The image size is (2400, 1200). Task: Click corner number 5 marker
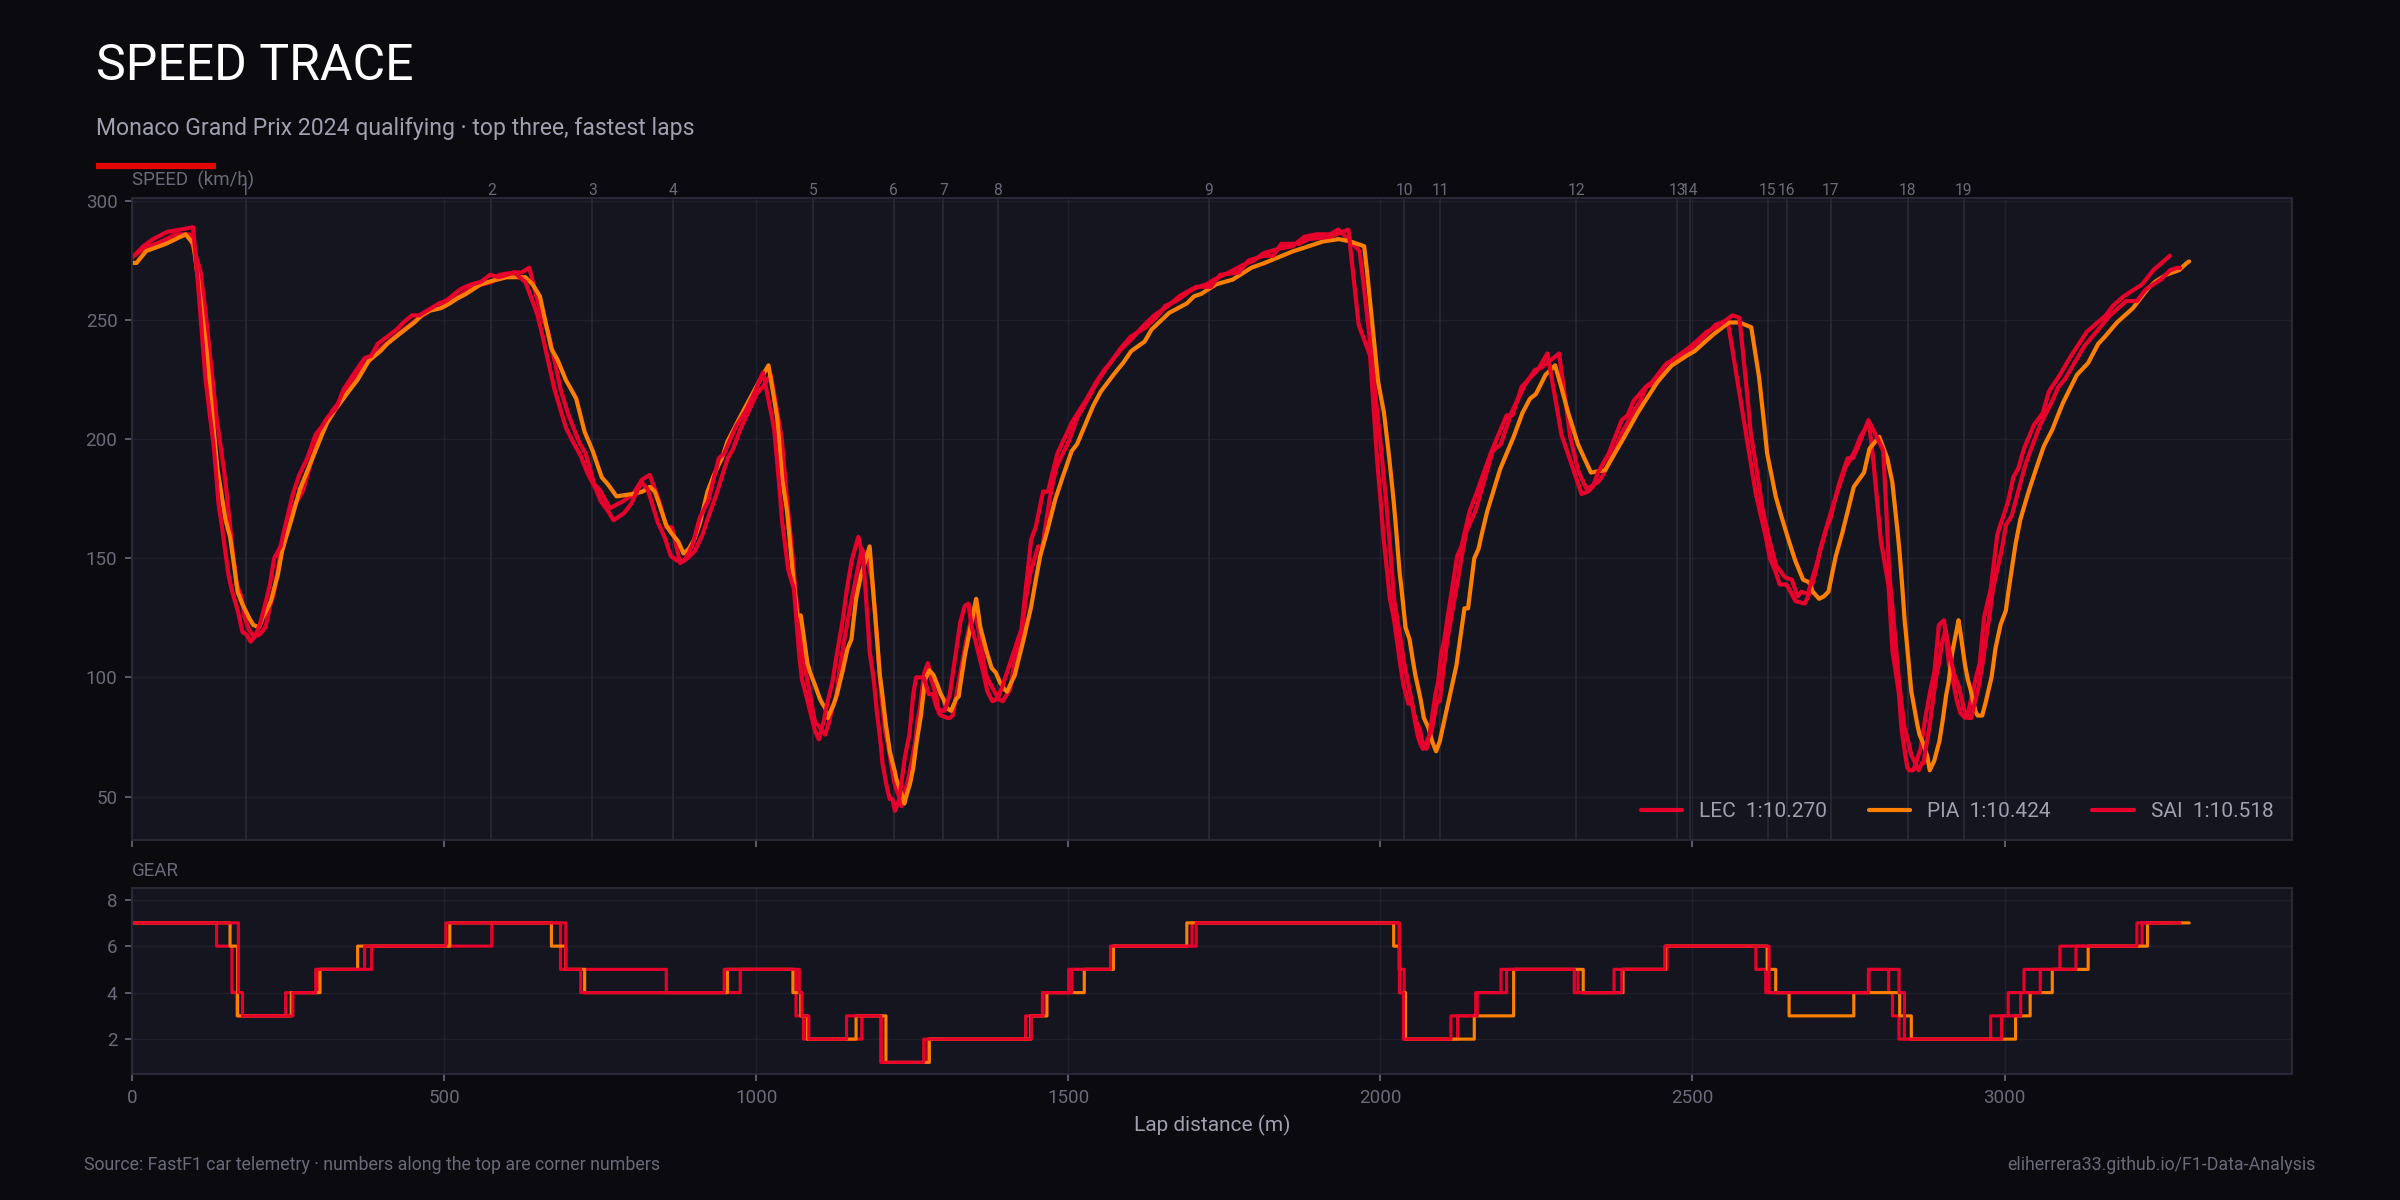813,189
